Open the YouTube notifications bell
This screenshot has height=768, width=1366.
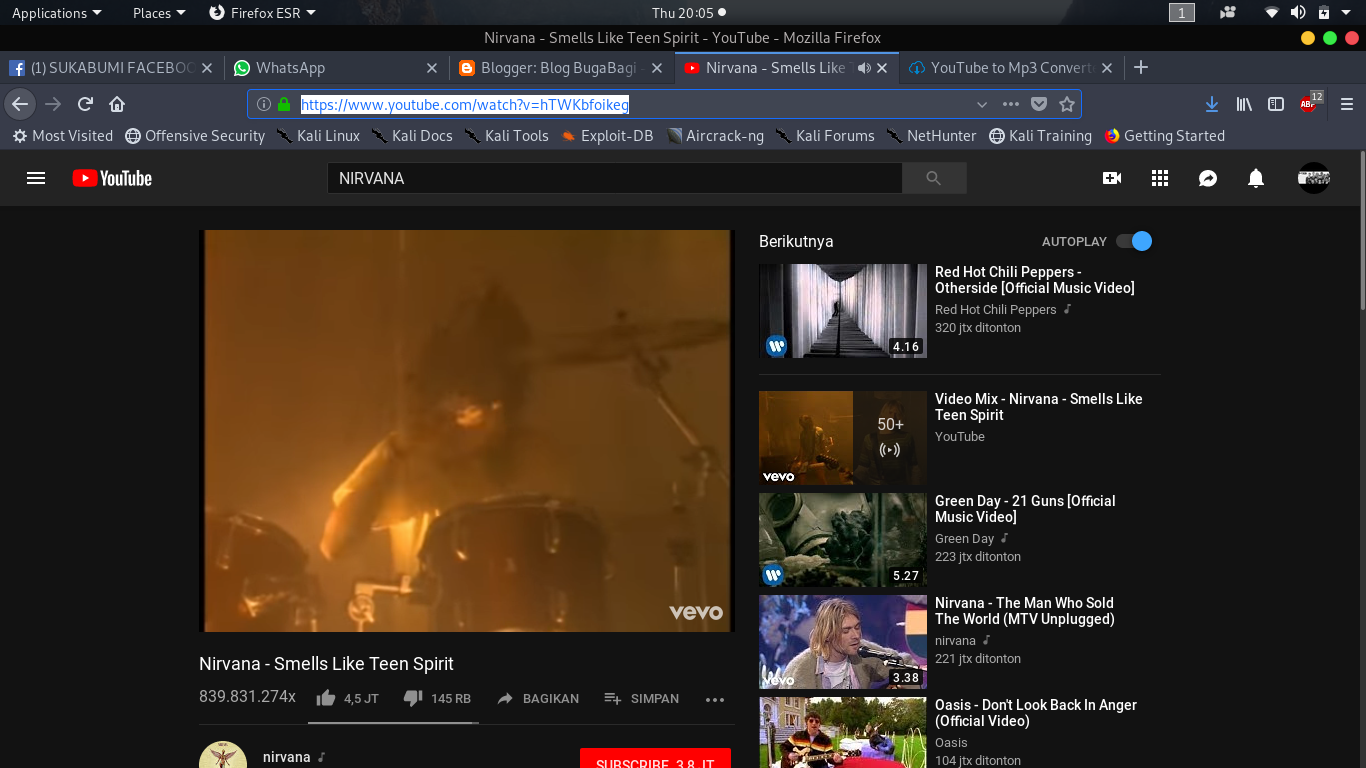pyautogui.click(x=1256, y=178)
